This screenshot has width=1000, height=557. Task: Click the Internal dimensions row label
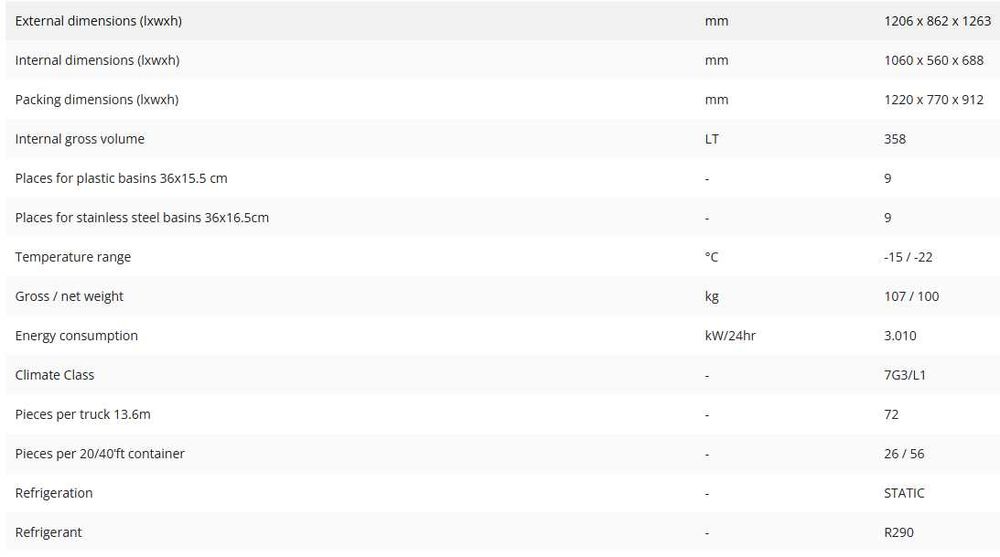pyautogui.click(x=97, y=60)
